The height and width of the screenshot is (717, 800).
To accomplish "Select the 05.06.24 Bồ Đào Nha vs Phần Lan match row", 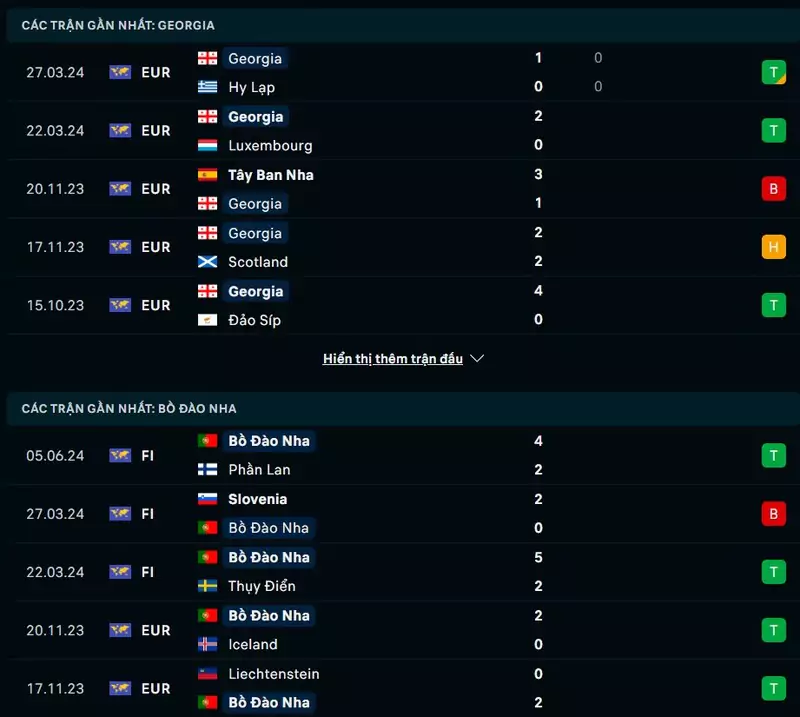I will [x=400, y=455].
